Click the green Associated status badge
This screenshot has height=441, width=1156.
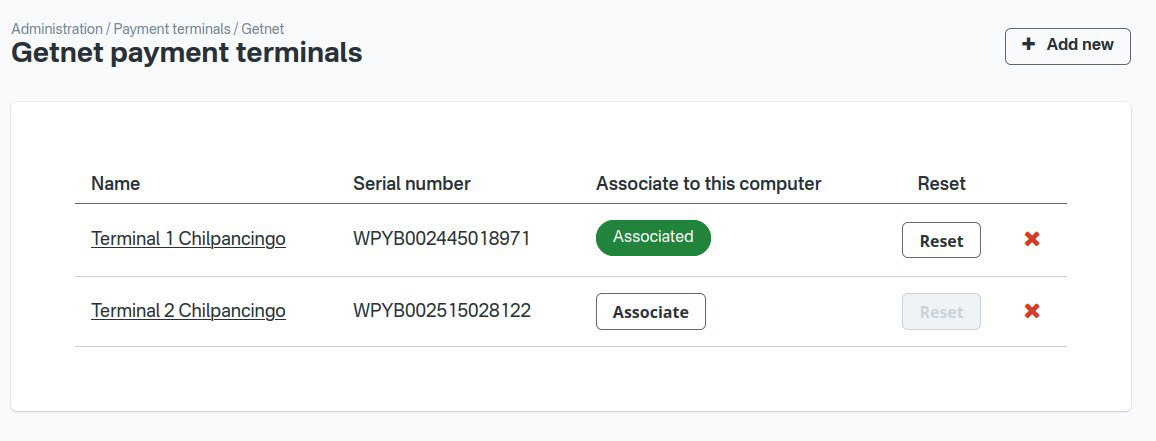[653, 237]
